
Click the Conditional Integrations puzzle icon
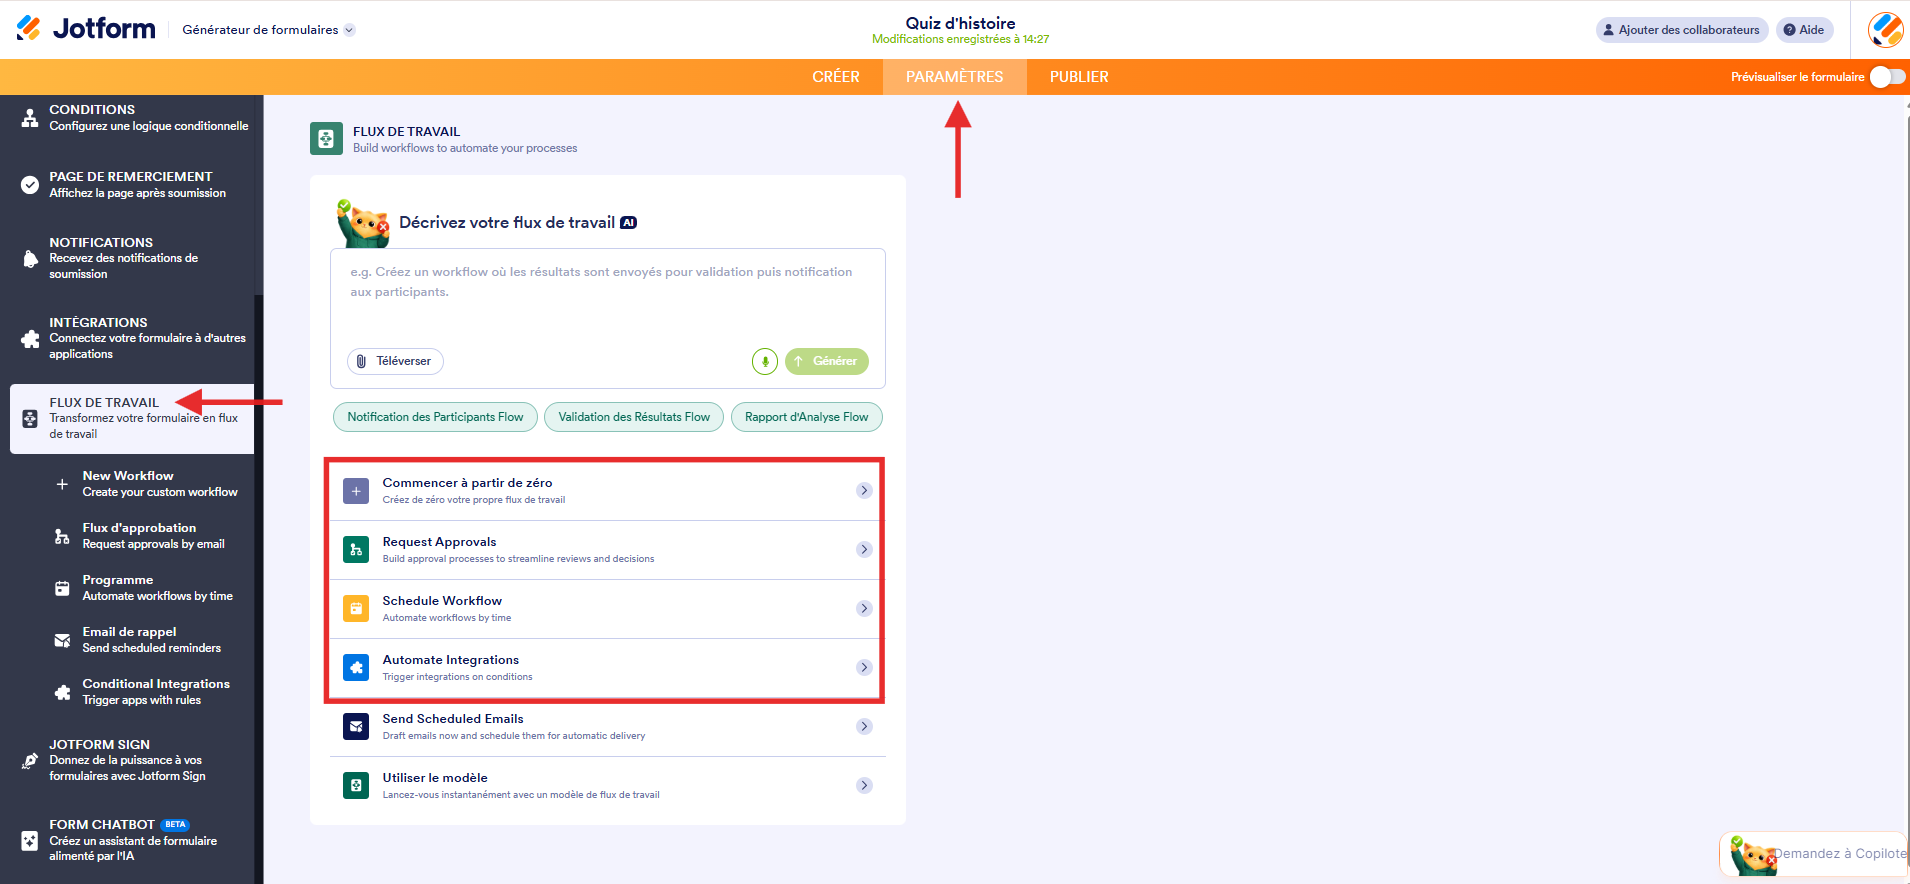pos(62,692)
